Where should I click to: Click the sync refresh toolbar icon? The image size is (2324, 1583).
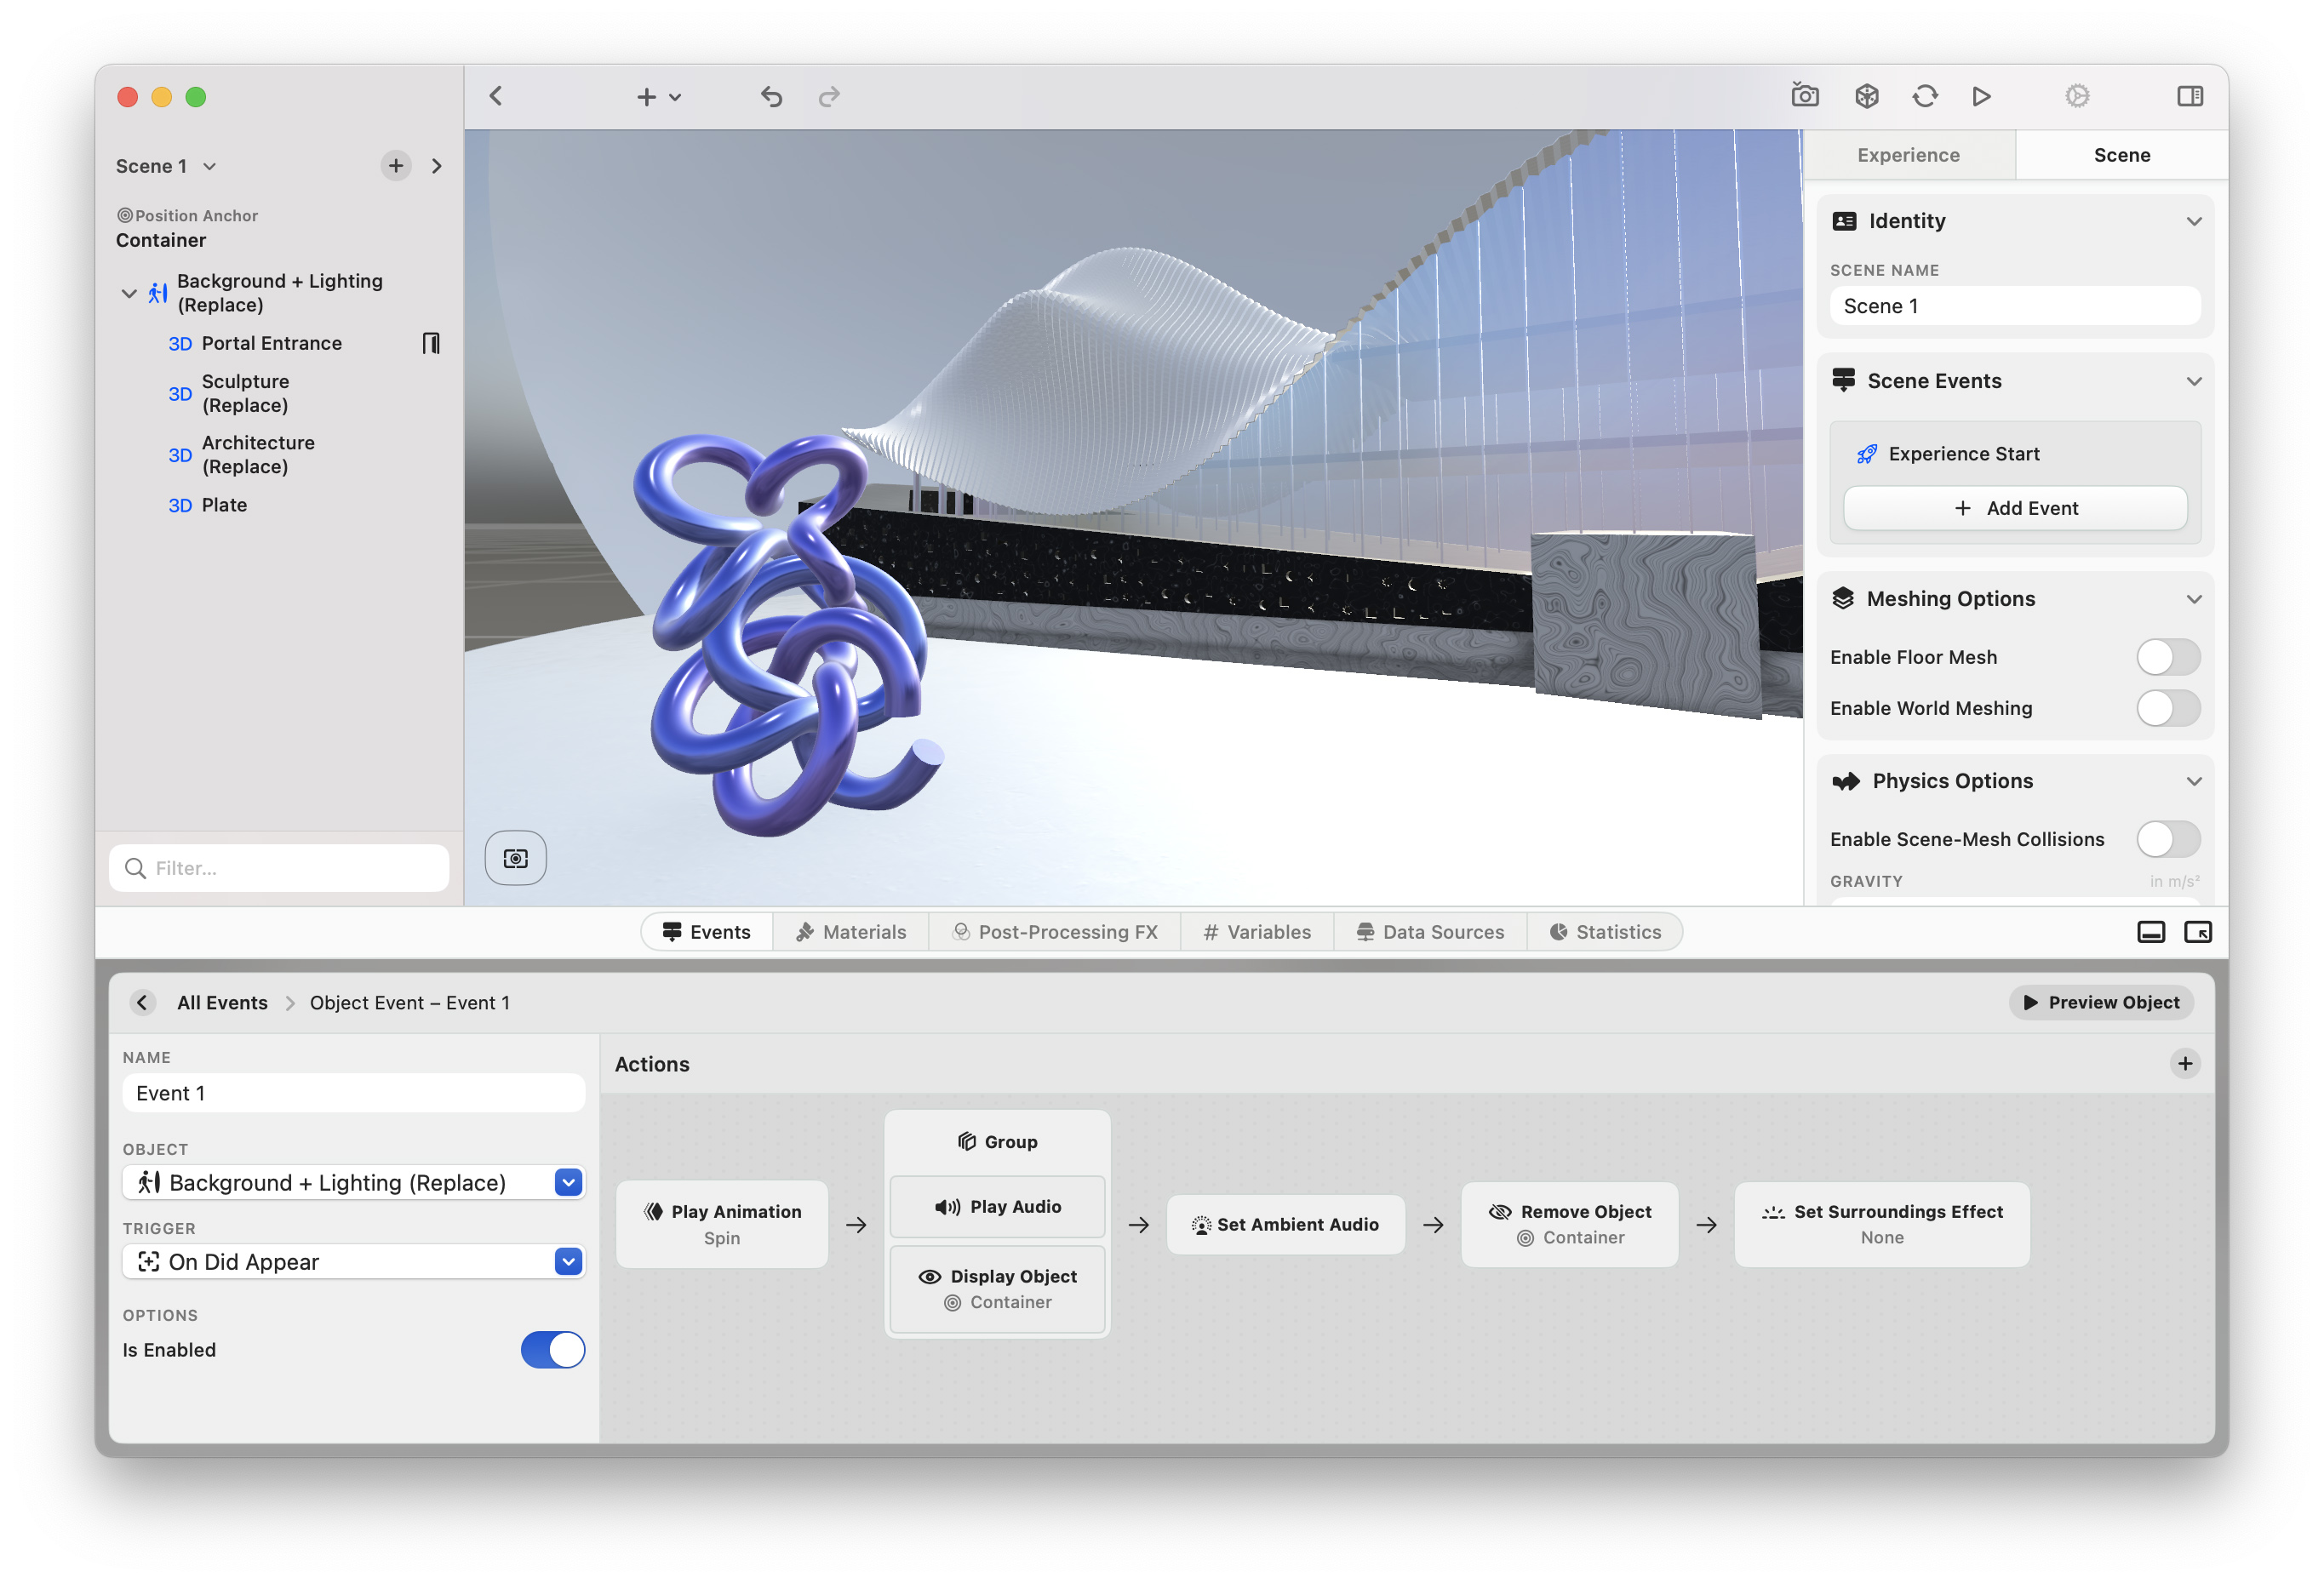pyautogui.click(x=1924, y=96)
